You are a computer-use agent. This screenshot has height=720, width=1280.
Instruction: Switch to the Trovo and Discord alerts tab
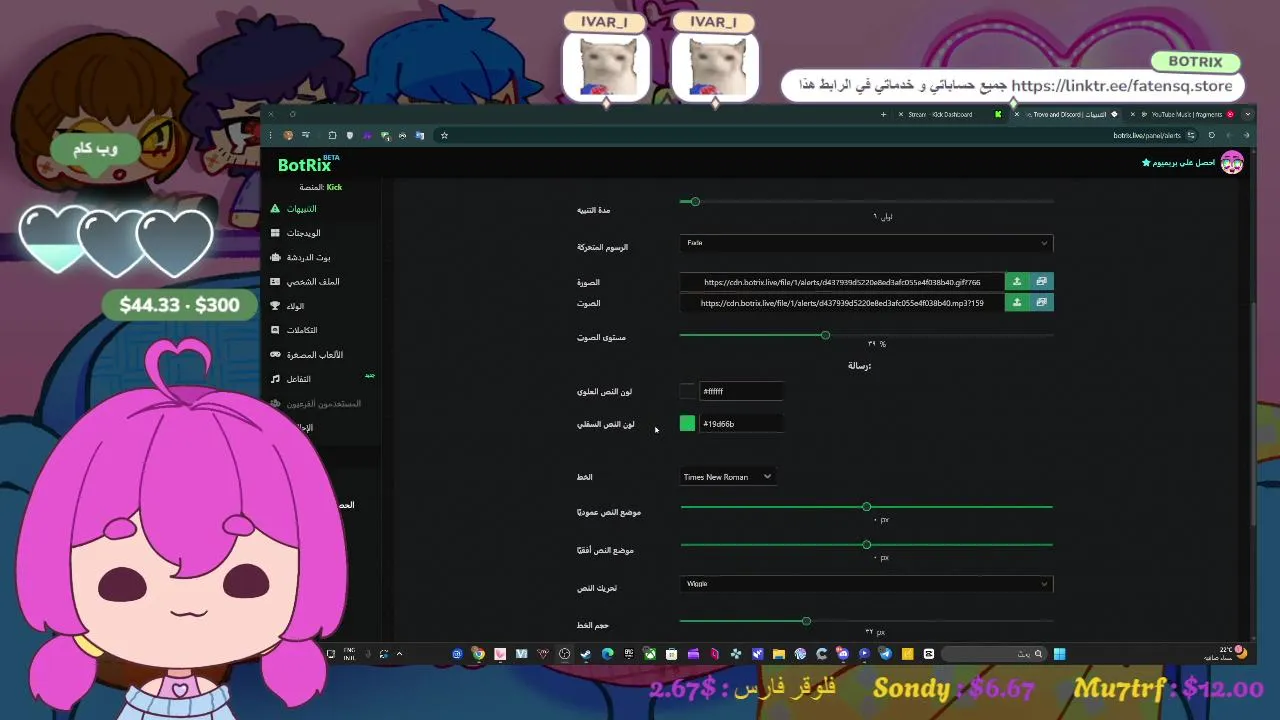1066,114
